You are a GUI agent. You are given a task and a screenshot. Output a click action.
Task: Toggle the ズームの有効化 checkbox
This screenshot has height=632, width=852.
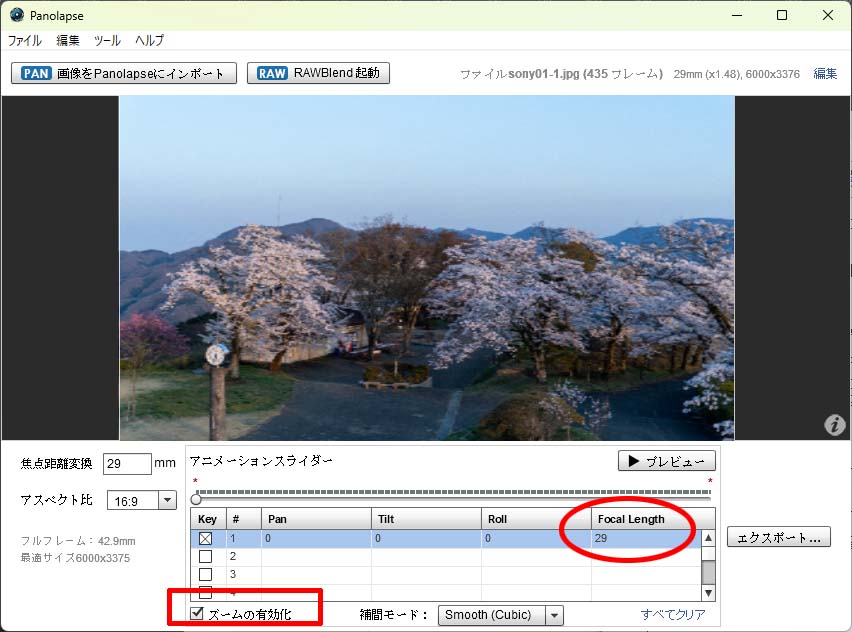198,614
